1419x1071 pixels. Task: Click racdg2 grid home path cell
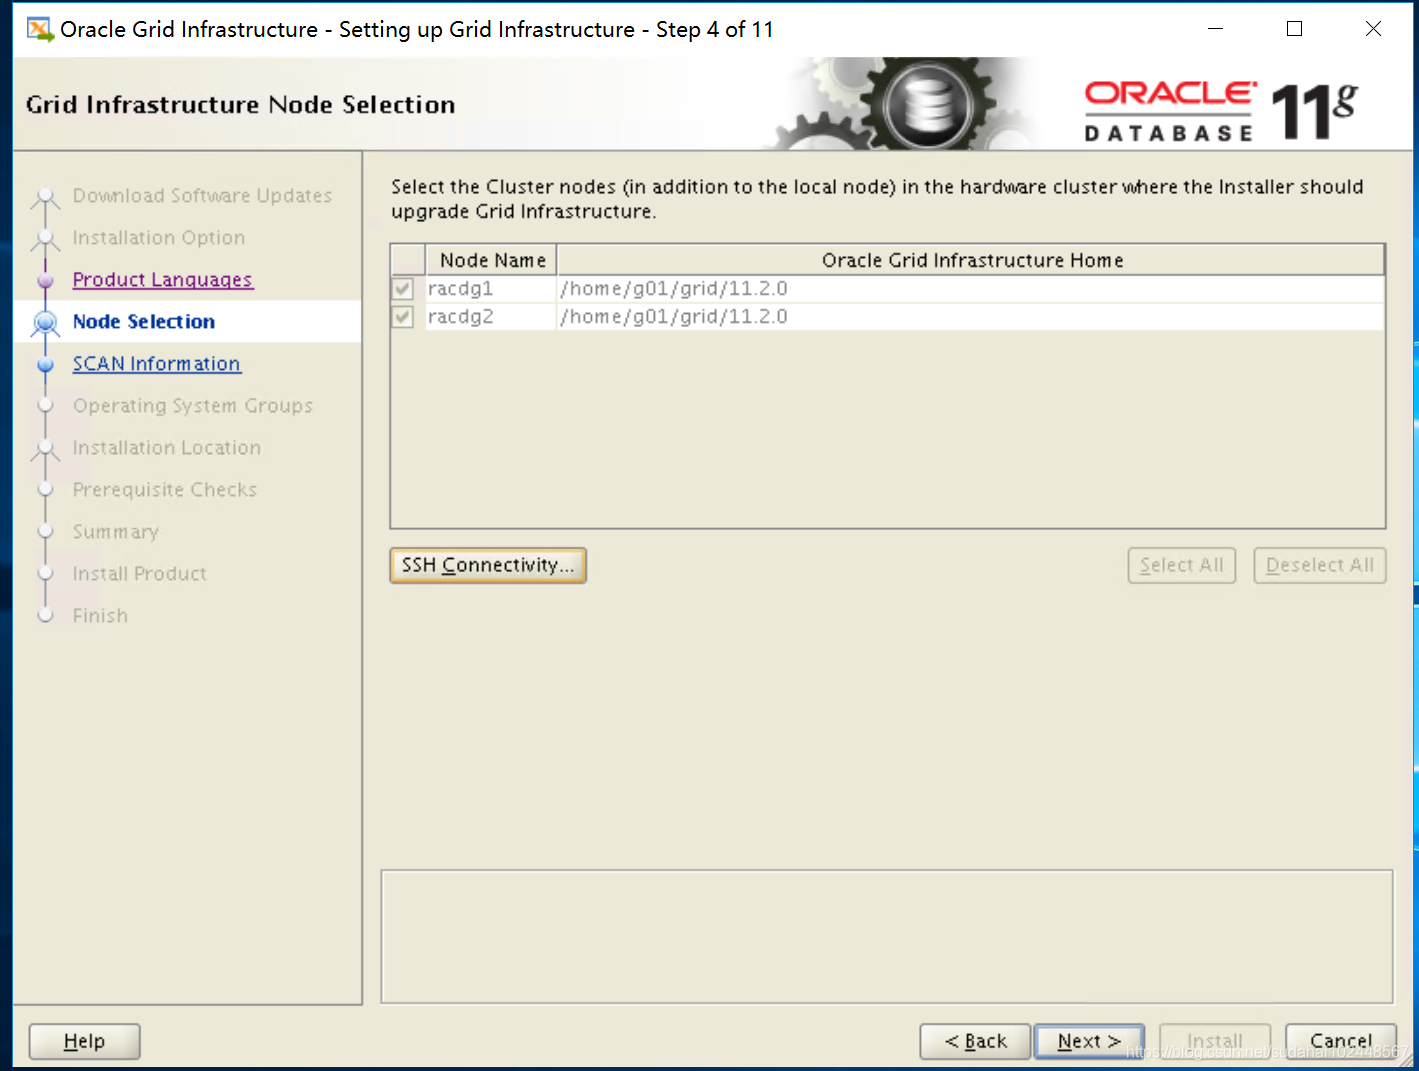pos(971,317)
